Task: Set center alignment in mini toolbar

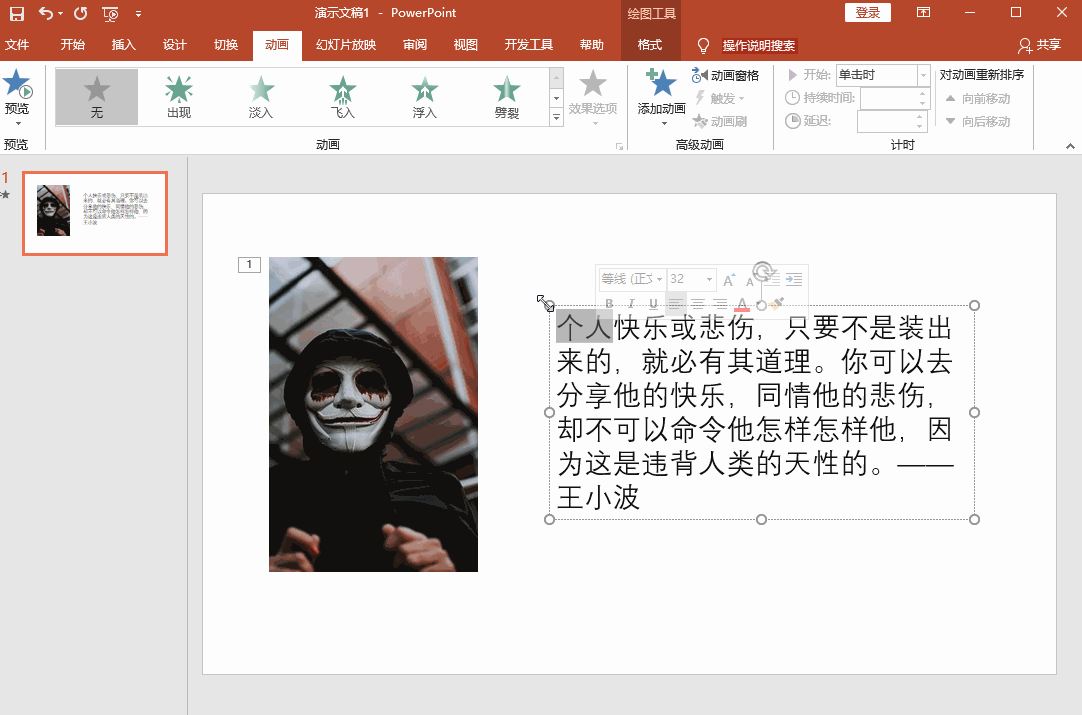Action: [x=698, y=303]
